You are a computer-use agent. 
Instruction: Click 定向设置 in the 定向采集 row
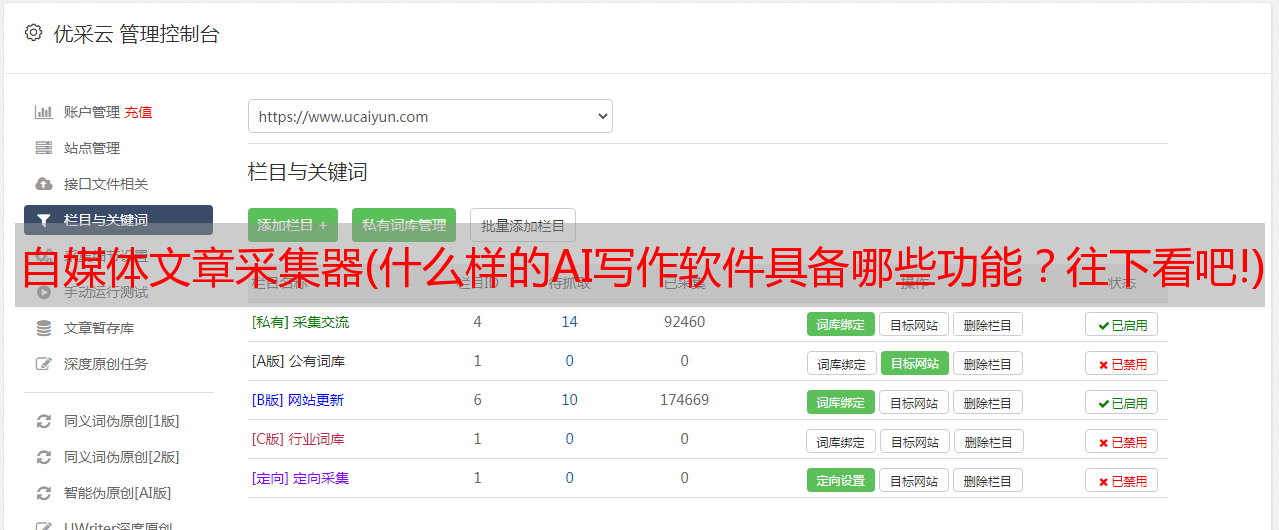(840, 480)
